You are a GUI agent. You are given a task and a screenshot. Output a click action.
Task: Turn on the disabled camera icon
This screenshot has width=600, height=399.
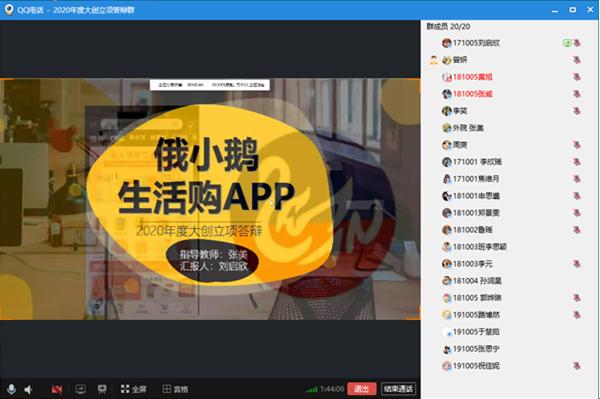pyautogui.click(x=57, y=389)
